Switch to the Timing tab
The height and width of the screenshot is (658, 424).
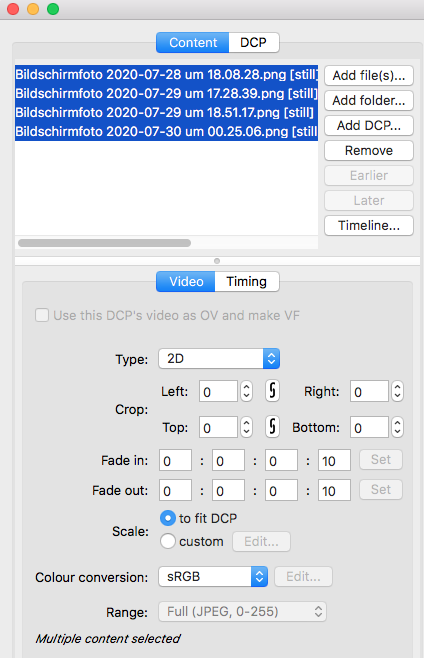click(247, 281)
